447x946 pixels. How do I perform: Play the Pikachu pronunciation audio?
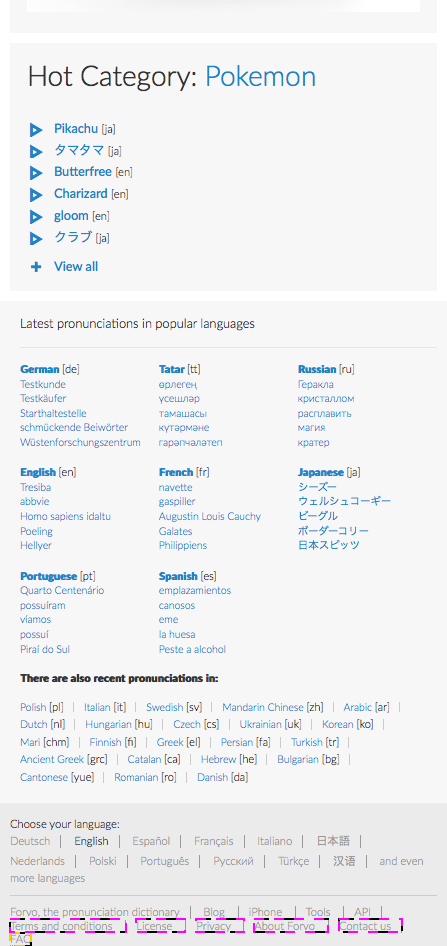36,130
